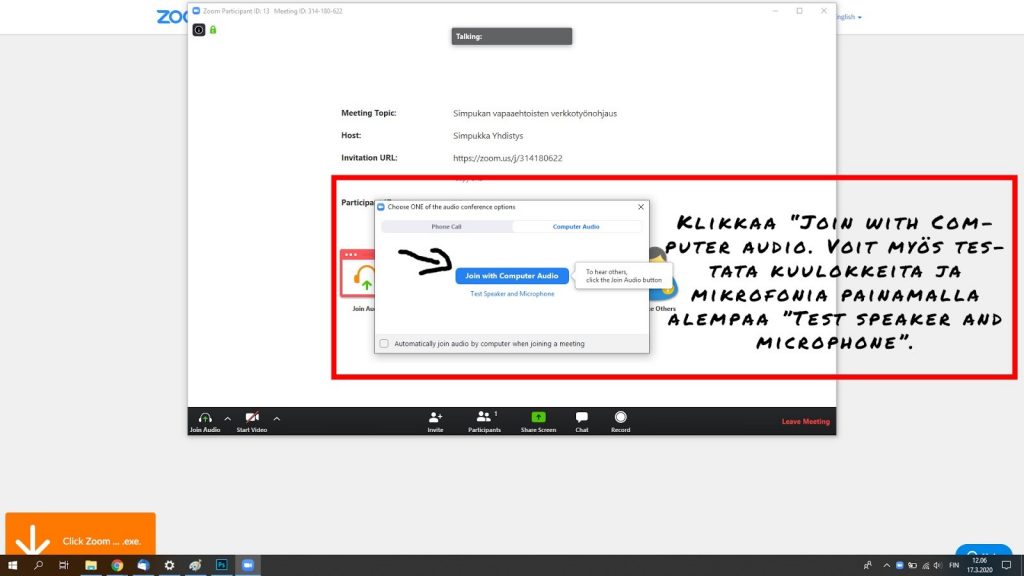Click the Zoom app icon in the taskbar
The image size is (1024, 576).
click(x=248, y=566)
